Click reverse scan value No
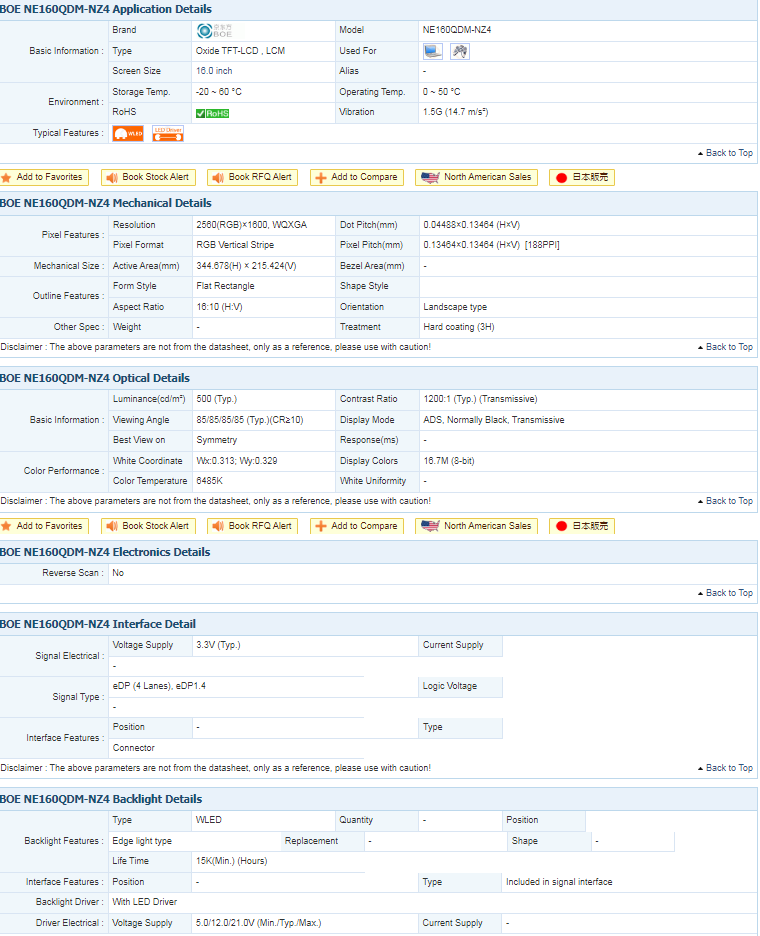This screenshot has width=760, height=936. tap(118, 574)
